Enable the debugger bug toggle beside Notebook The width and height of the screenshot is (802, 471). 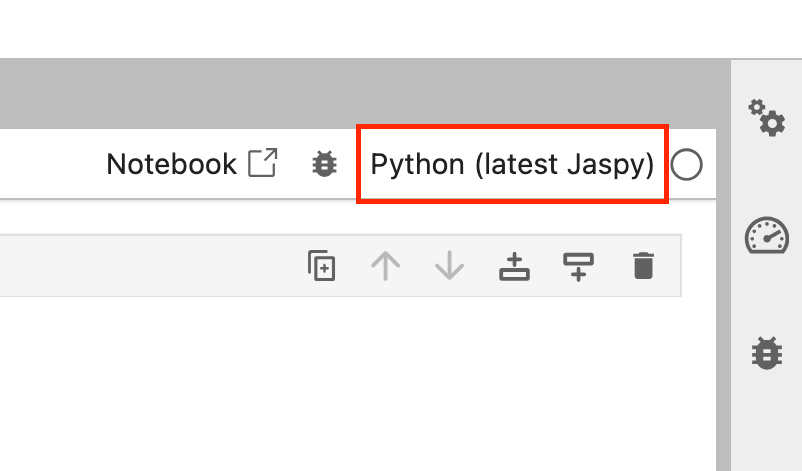pos(324,164)
